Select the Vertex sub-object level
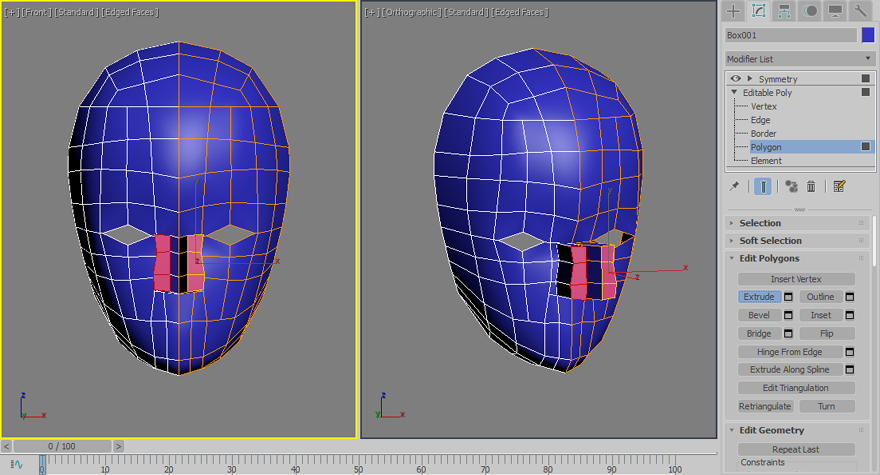The image size is (880, 475). coord(763,106)
